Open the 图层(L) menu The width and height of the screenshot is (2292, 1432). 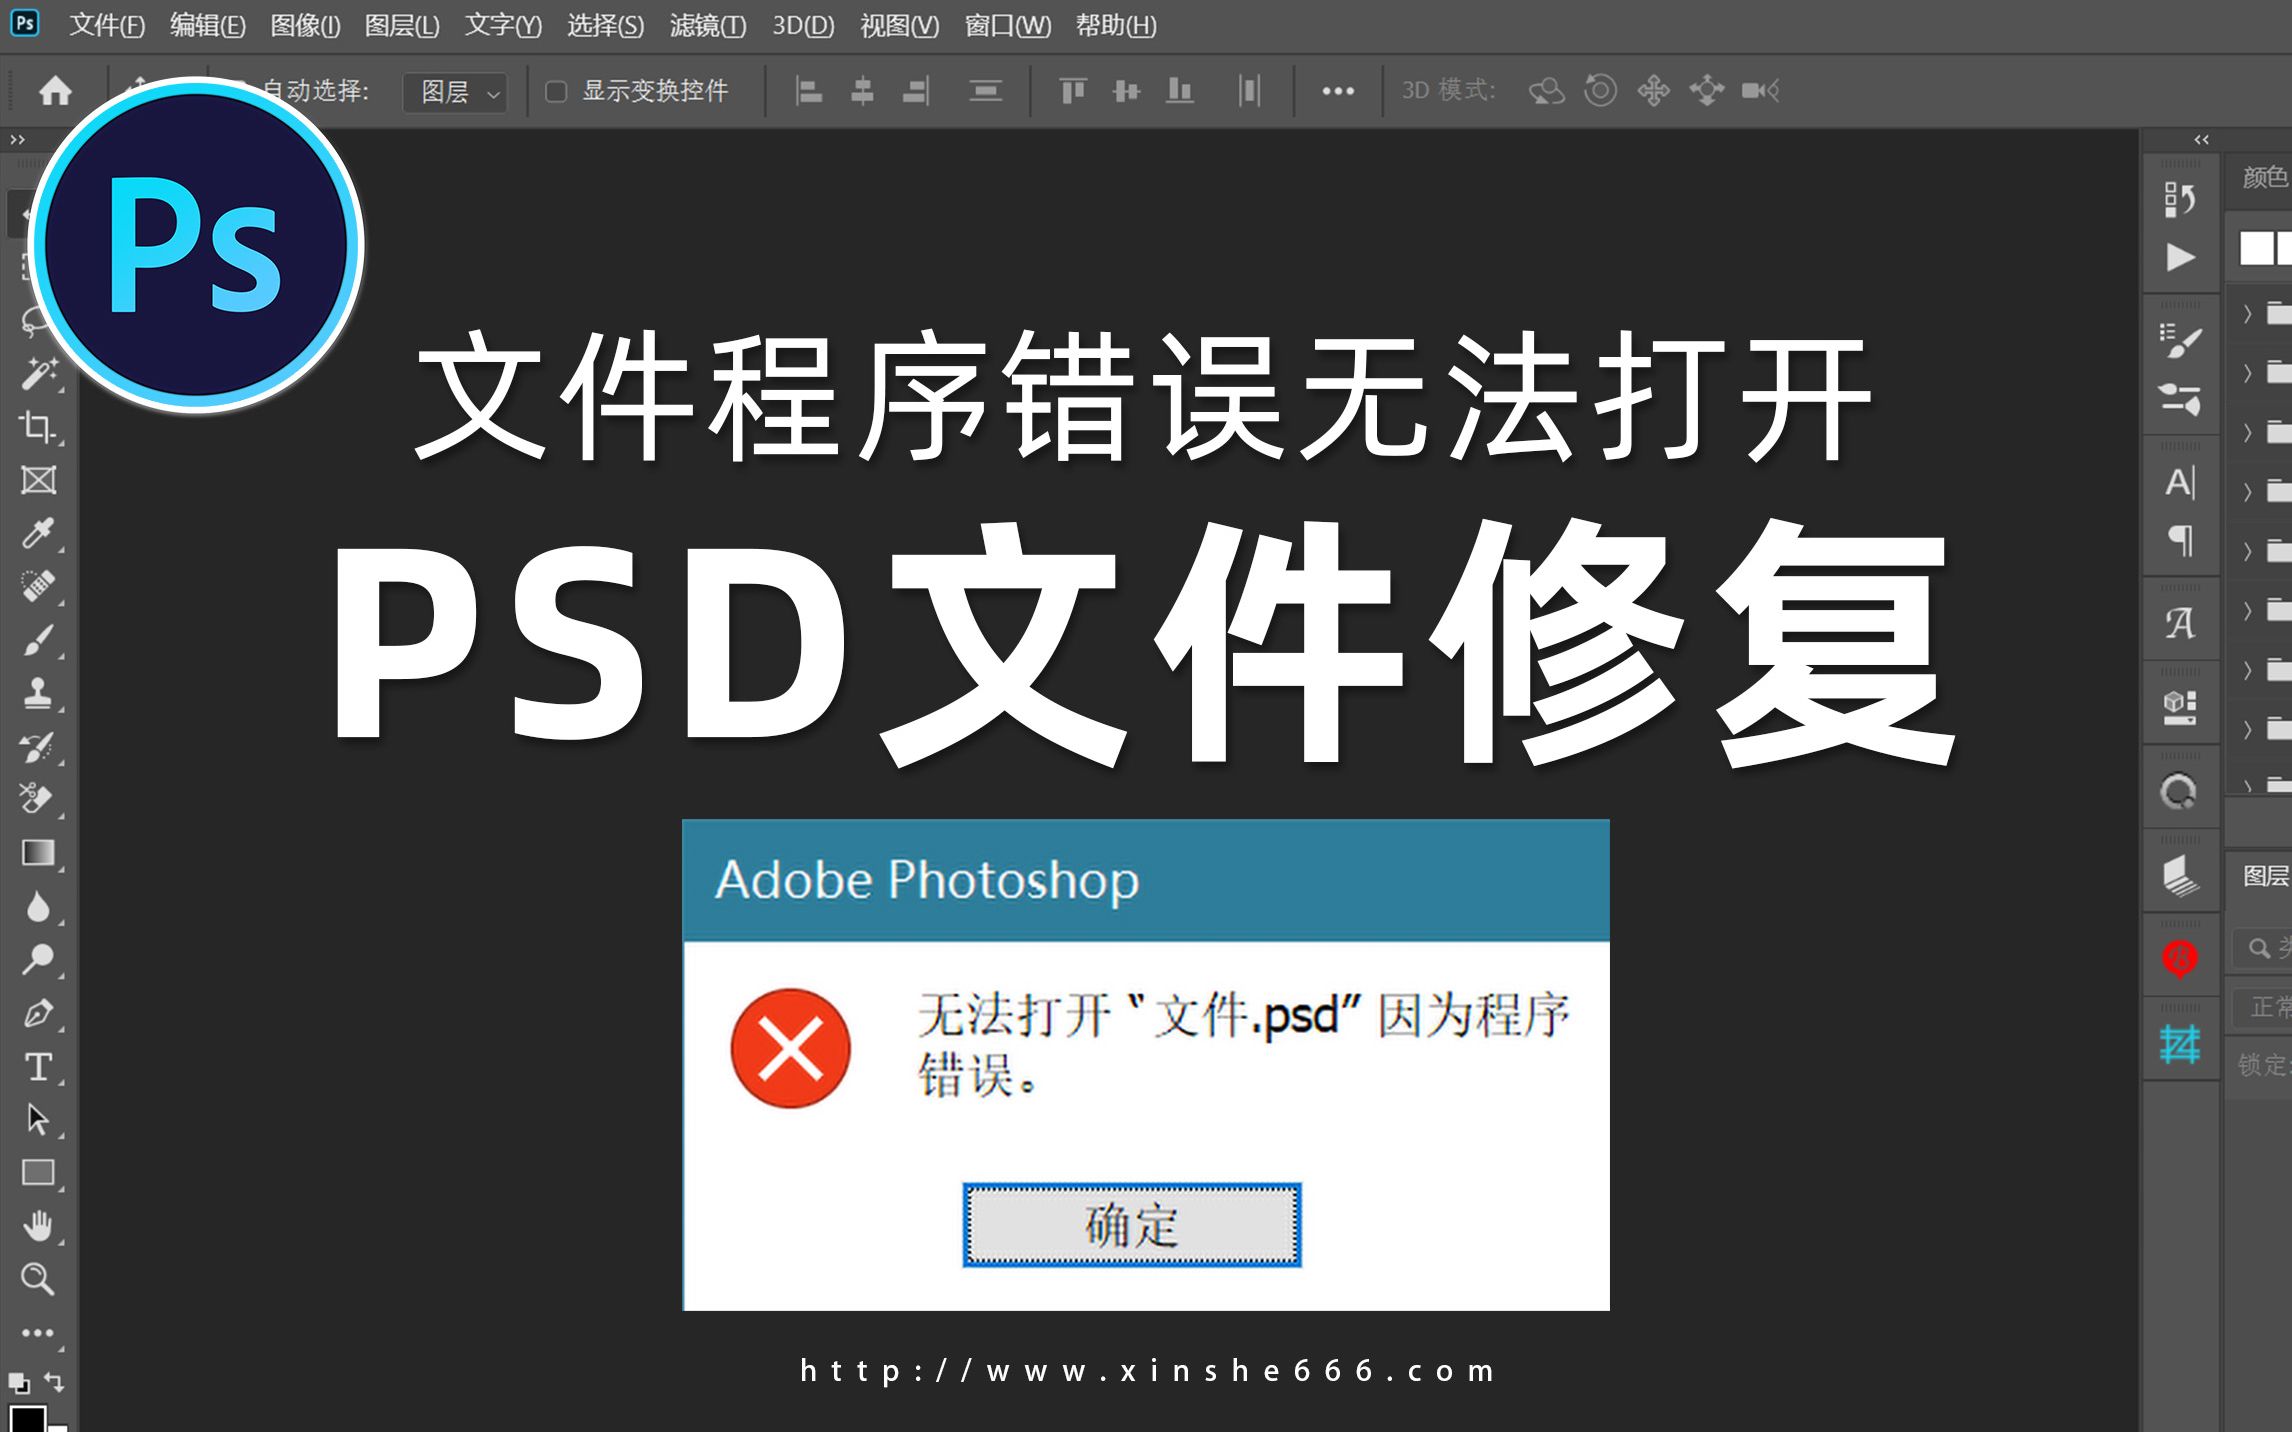click(x=402, y=25)
